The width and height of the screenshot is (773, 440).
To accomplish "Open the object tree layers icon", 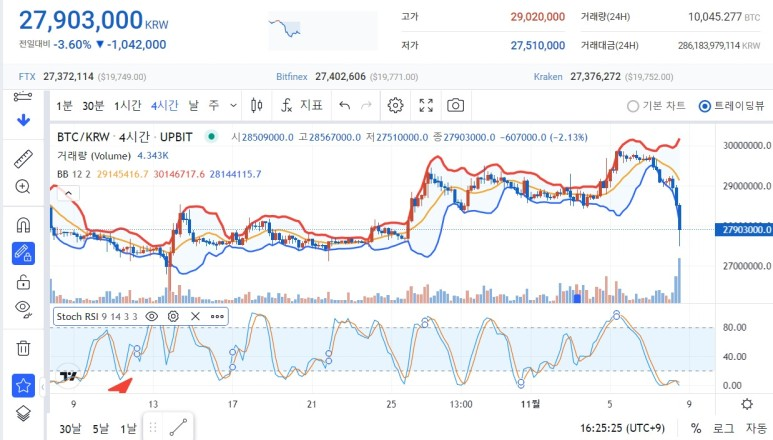I will click(23, 413).
